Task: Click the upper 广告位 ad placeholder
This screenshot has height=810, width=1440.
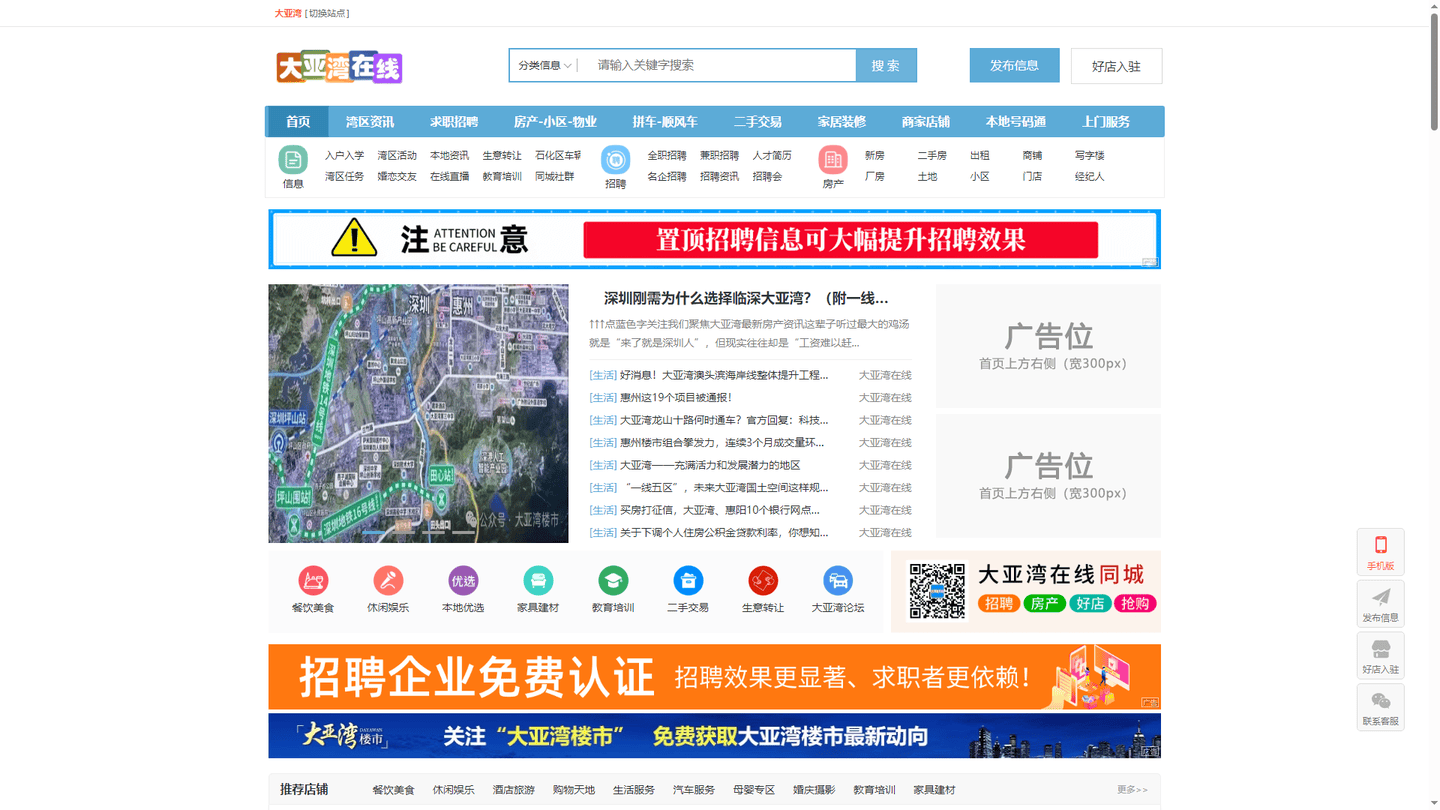Action: (1048, 346)
